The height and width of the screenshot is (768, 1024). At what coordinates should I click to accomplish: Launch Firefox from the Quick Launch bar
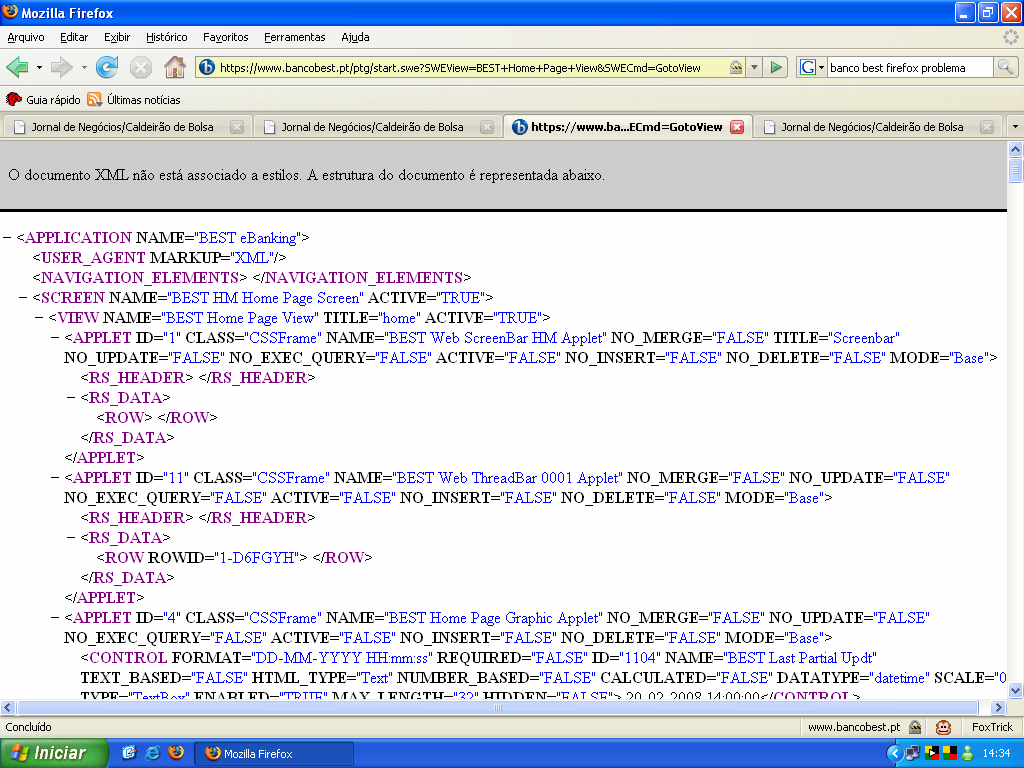[x=176, y=753]
